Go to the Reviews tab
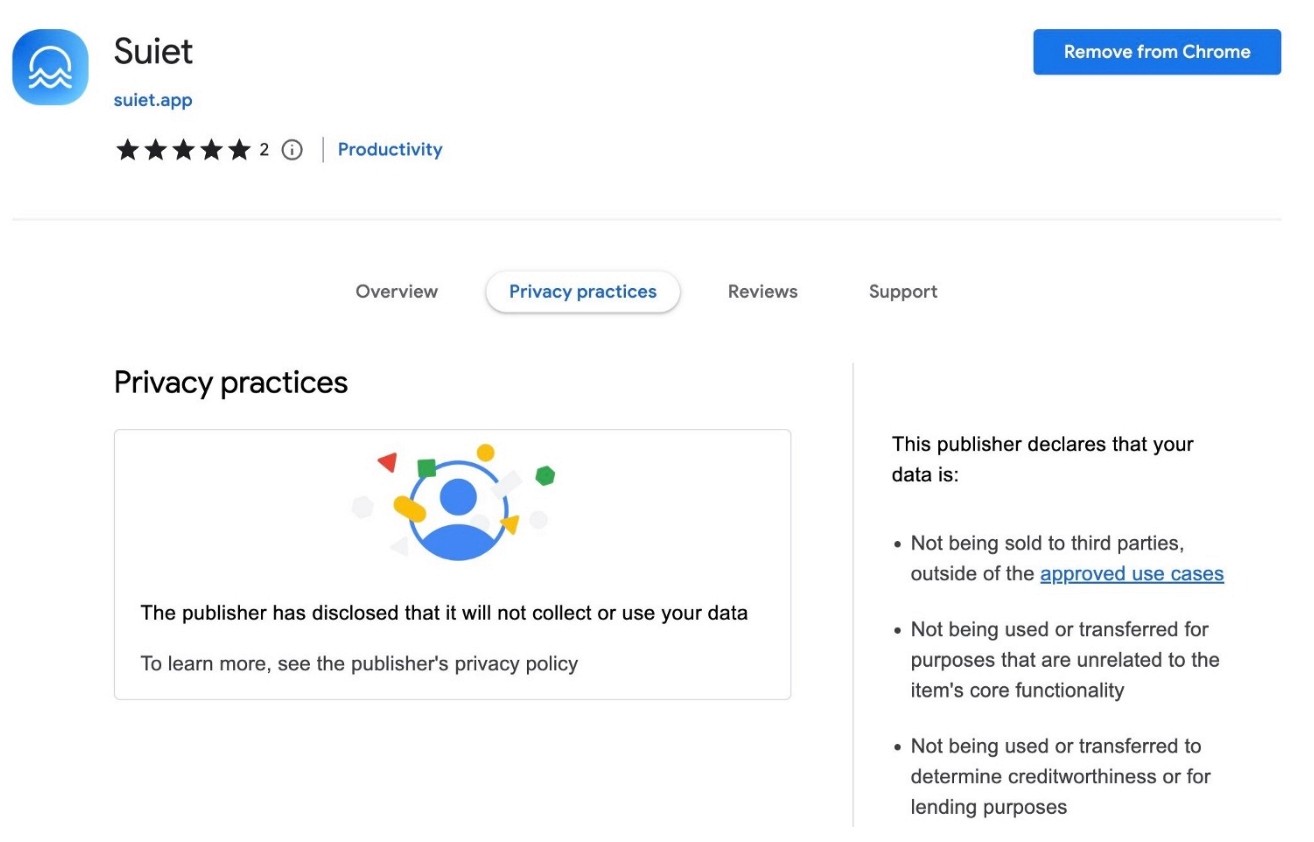1314x842 pixels. [763, 292]
